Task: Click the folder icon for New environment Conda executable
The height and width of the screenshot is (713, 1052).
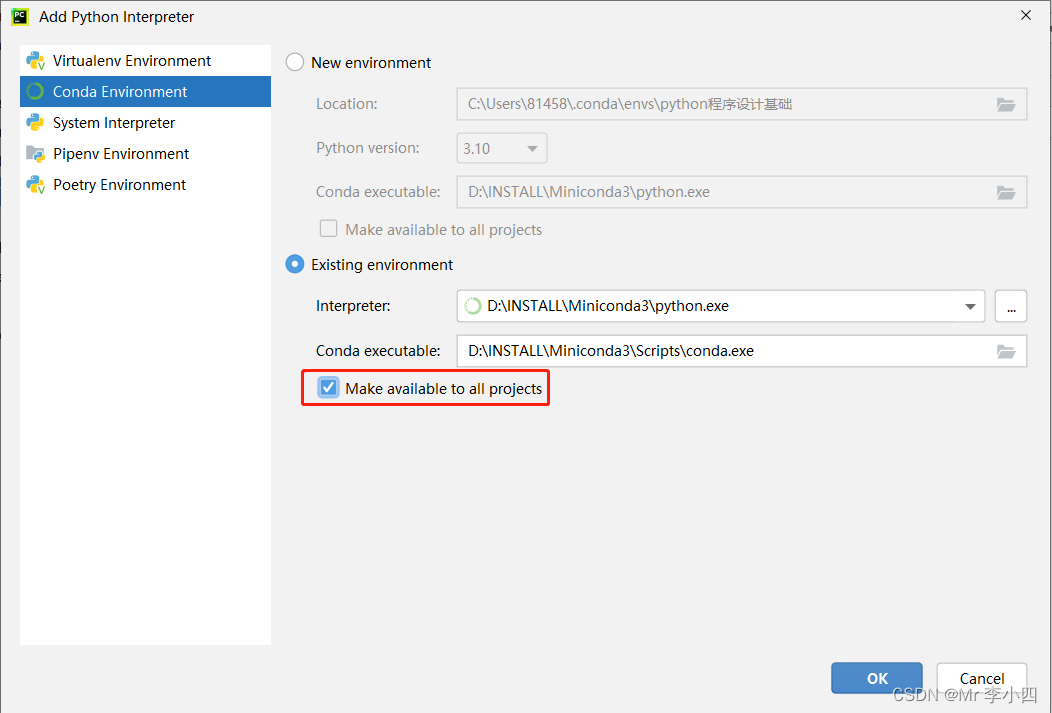Action: pyautogui.click(x=1006, y=192)
